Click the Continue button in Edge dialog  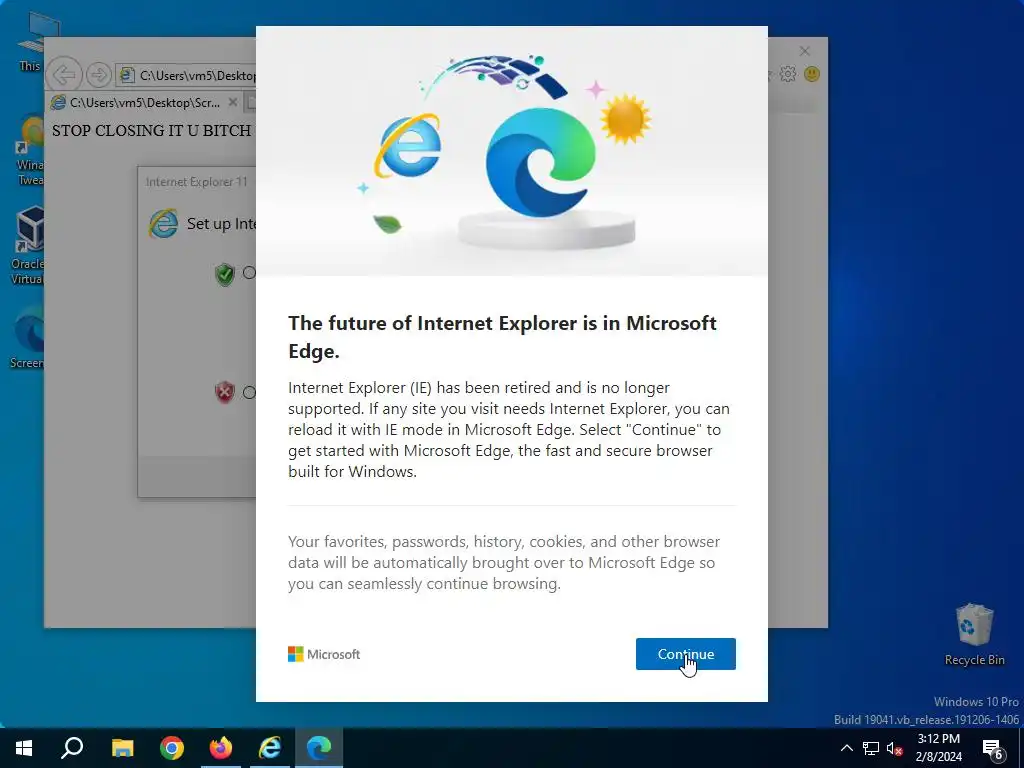pos(685,654)
